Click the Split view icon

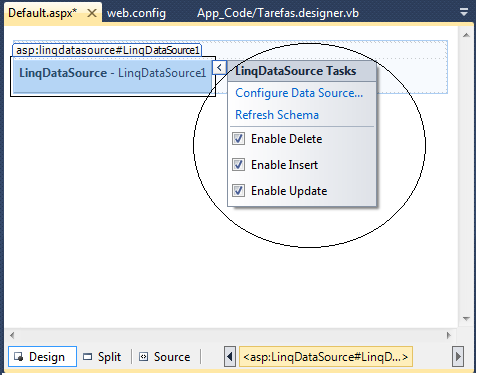point(87,357)
